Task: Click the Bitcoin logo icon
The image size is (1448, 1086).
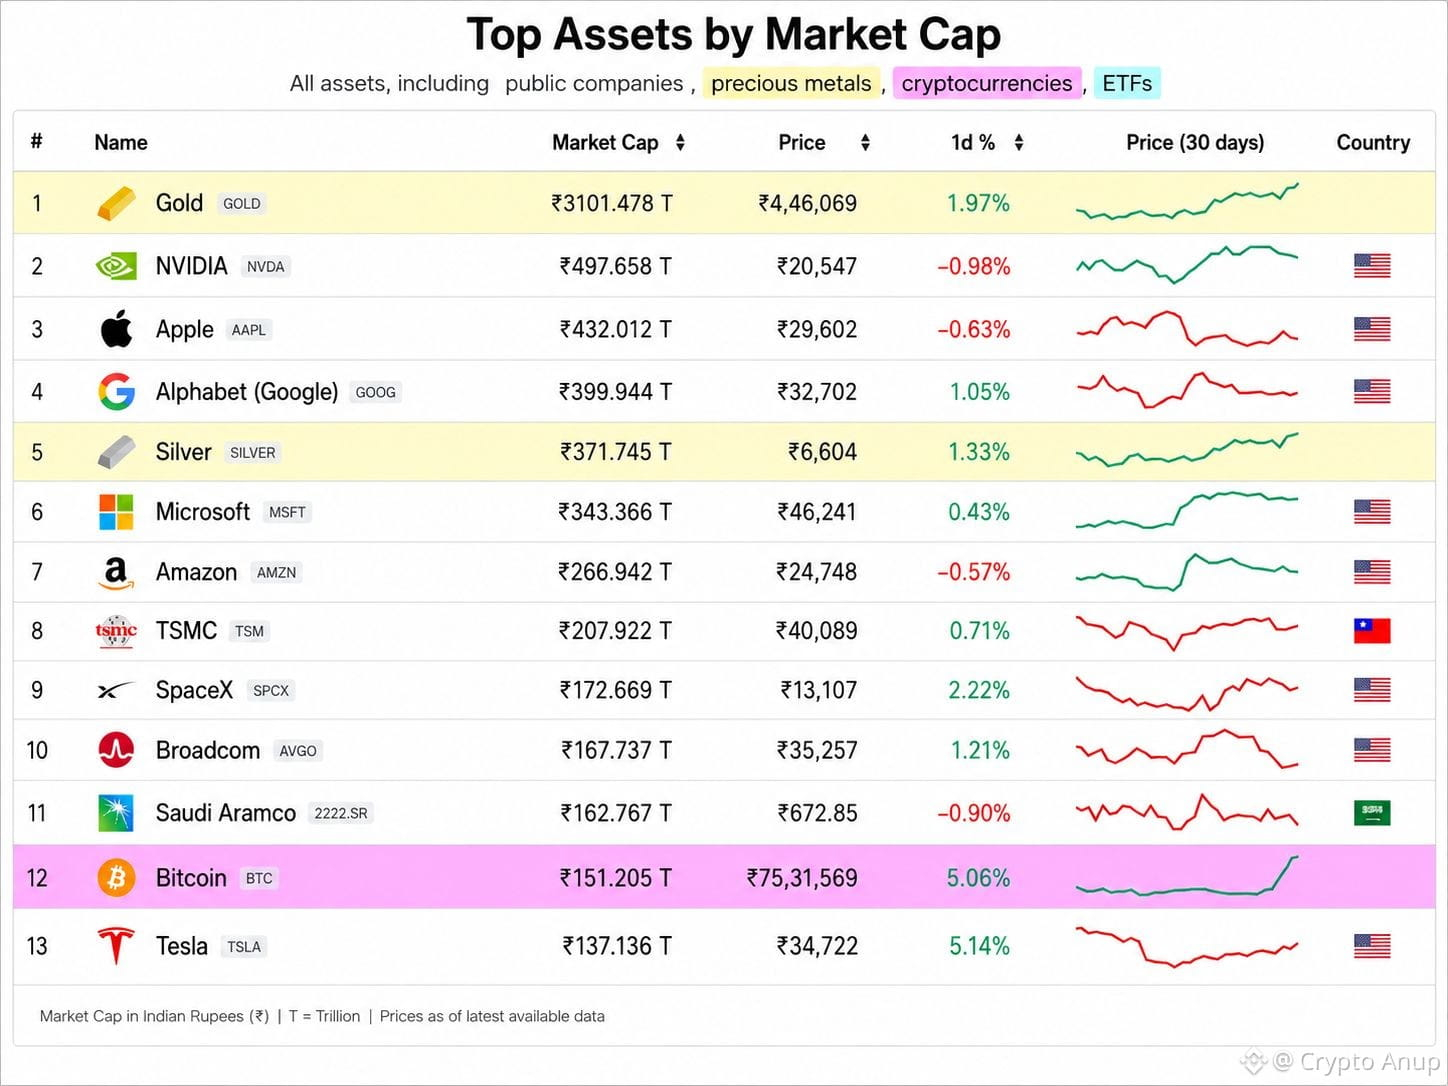Action: 116,878
